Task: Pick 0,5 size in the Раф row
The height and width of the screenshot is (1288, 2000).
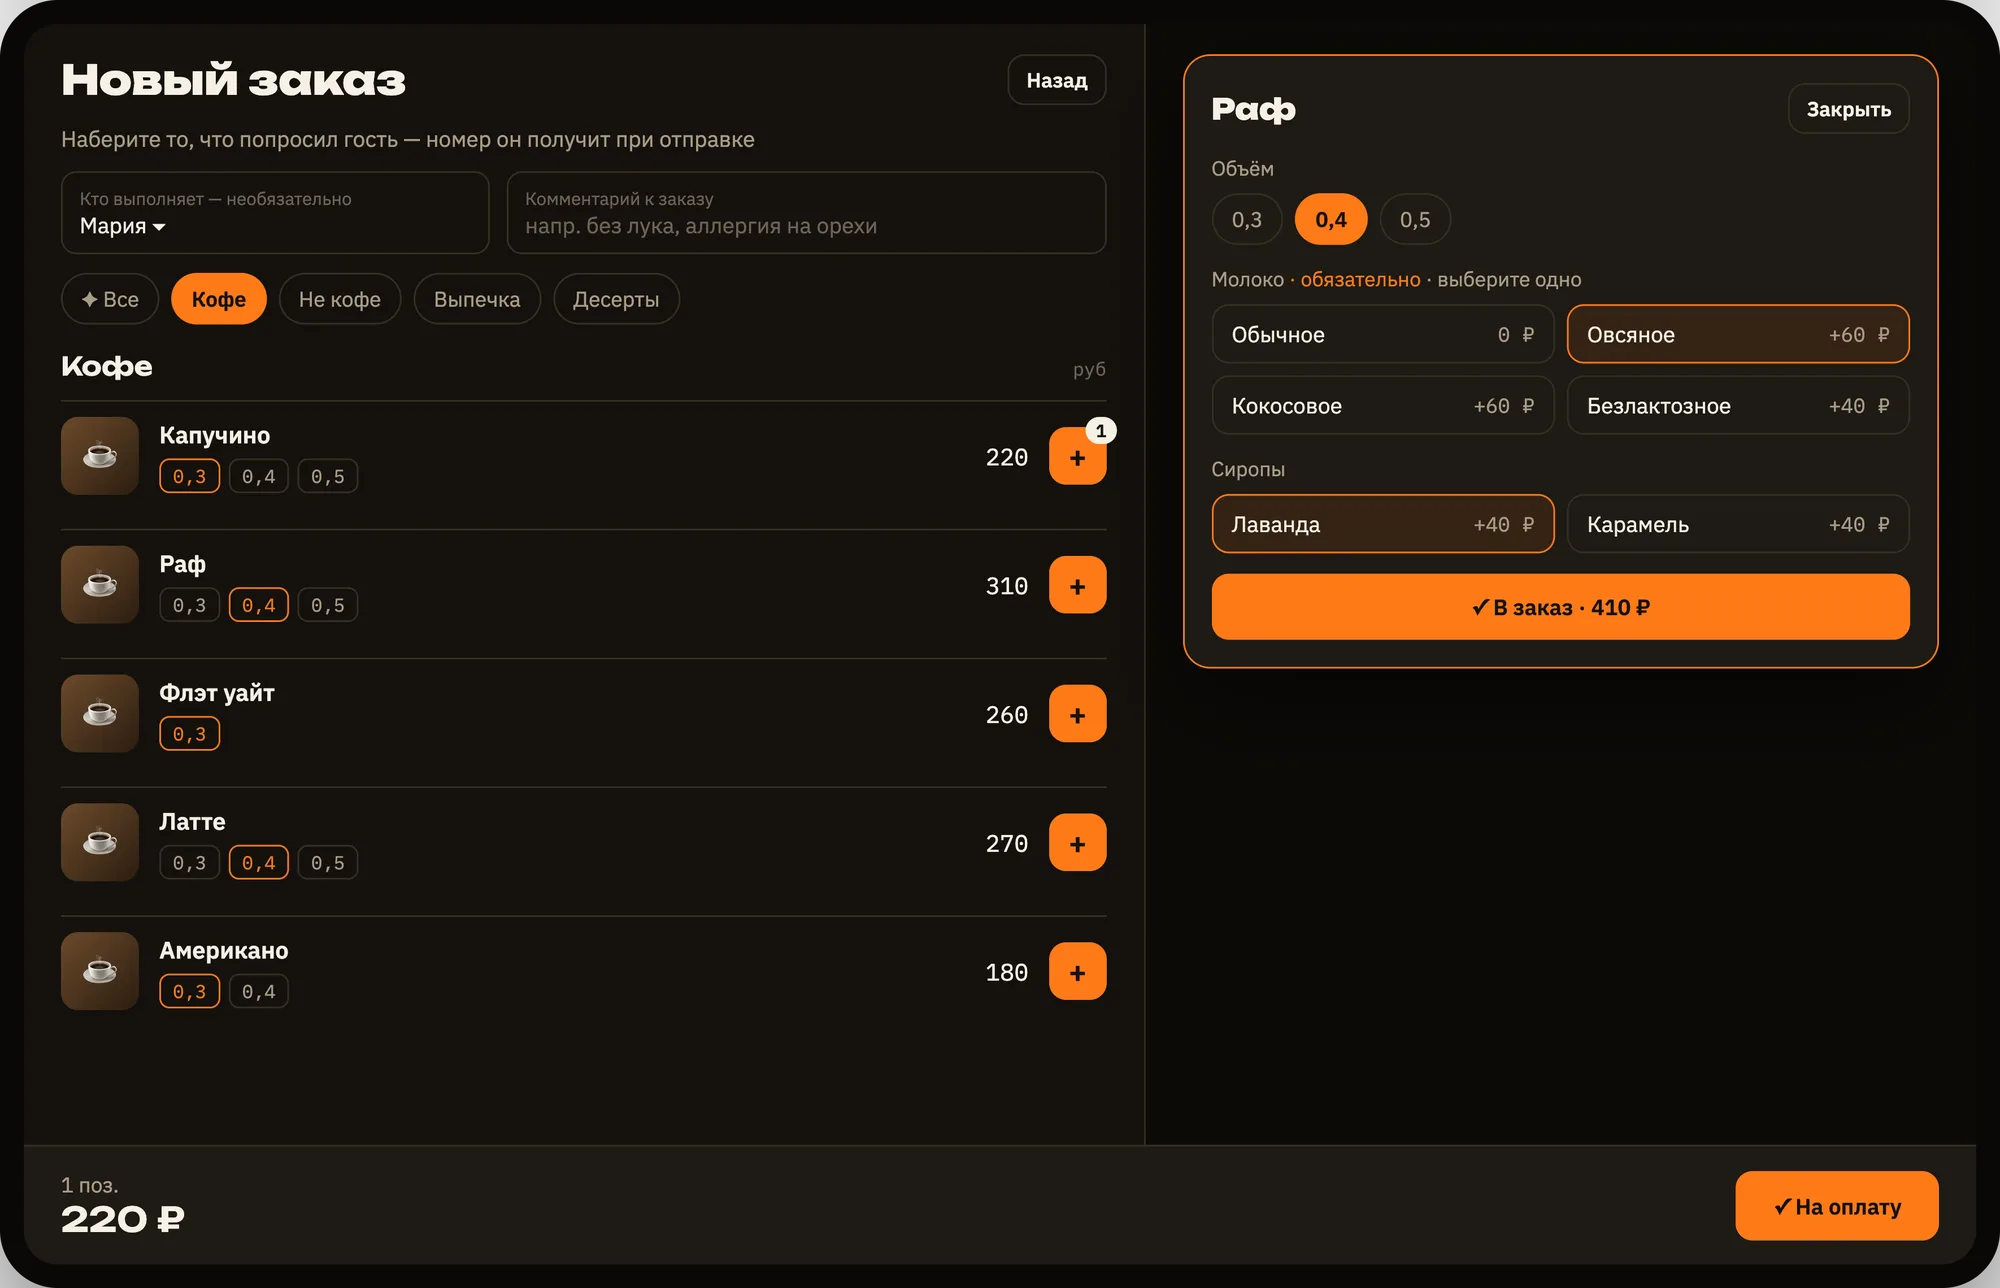Action: [328, 606]
